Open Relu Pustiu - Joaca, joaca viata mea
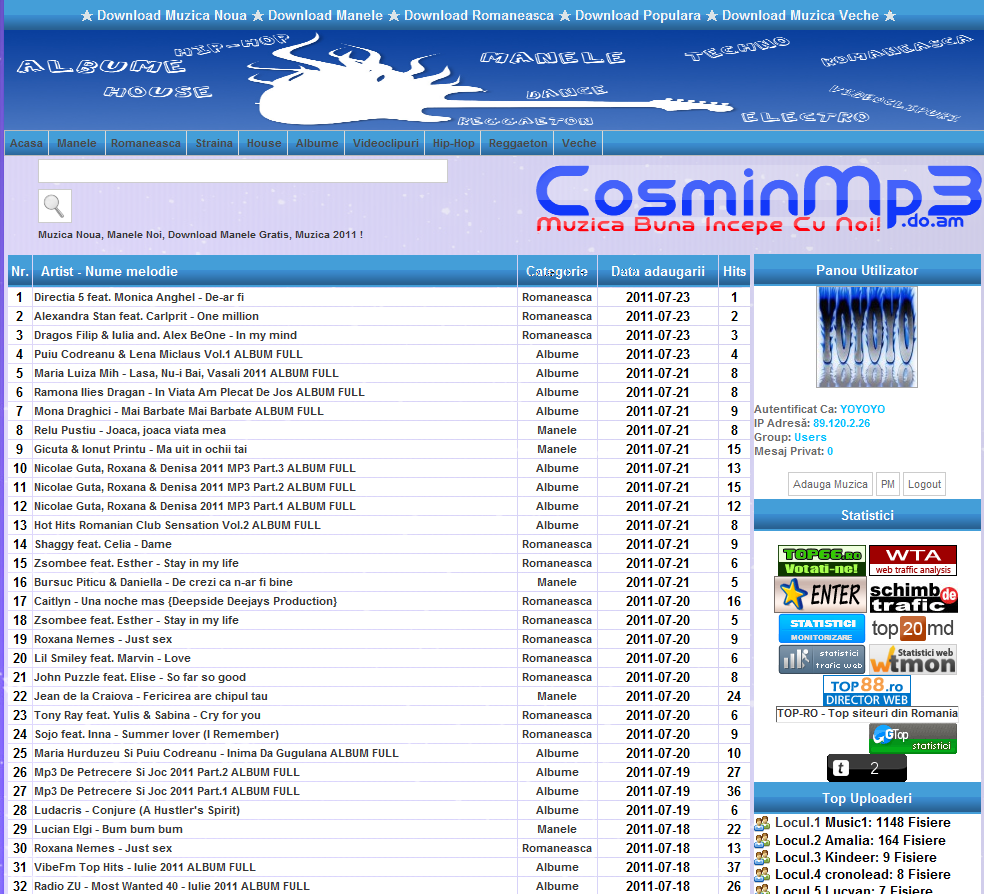The width and height of the screenshot is (984, 894). point(130,430)
